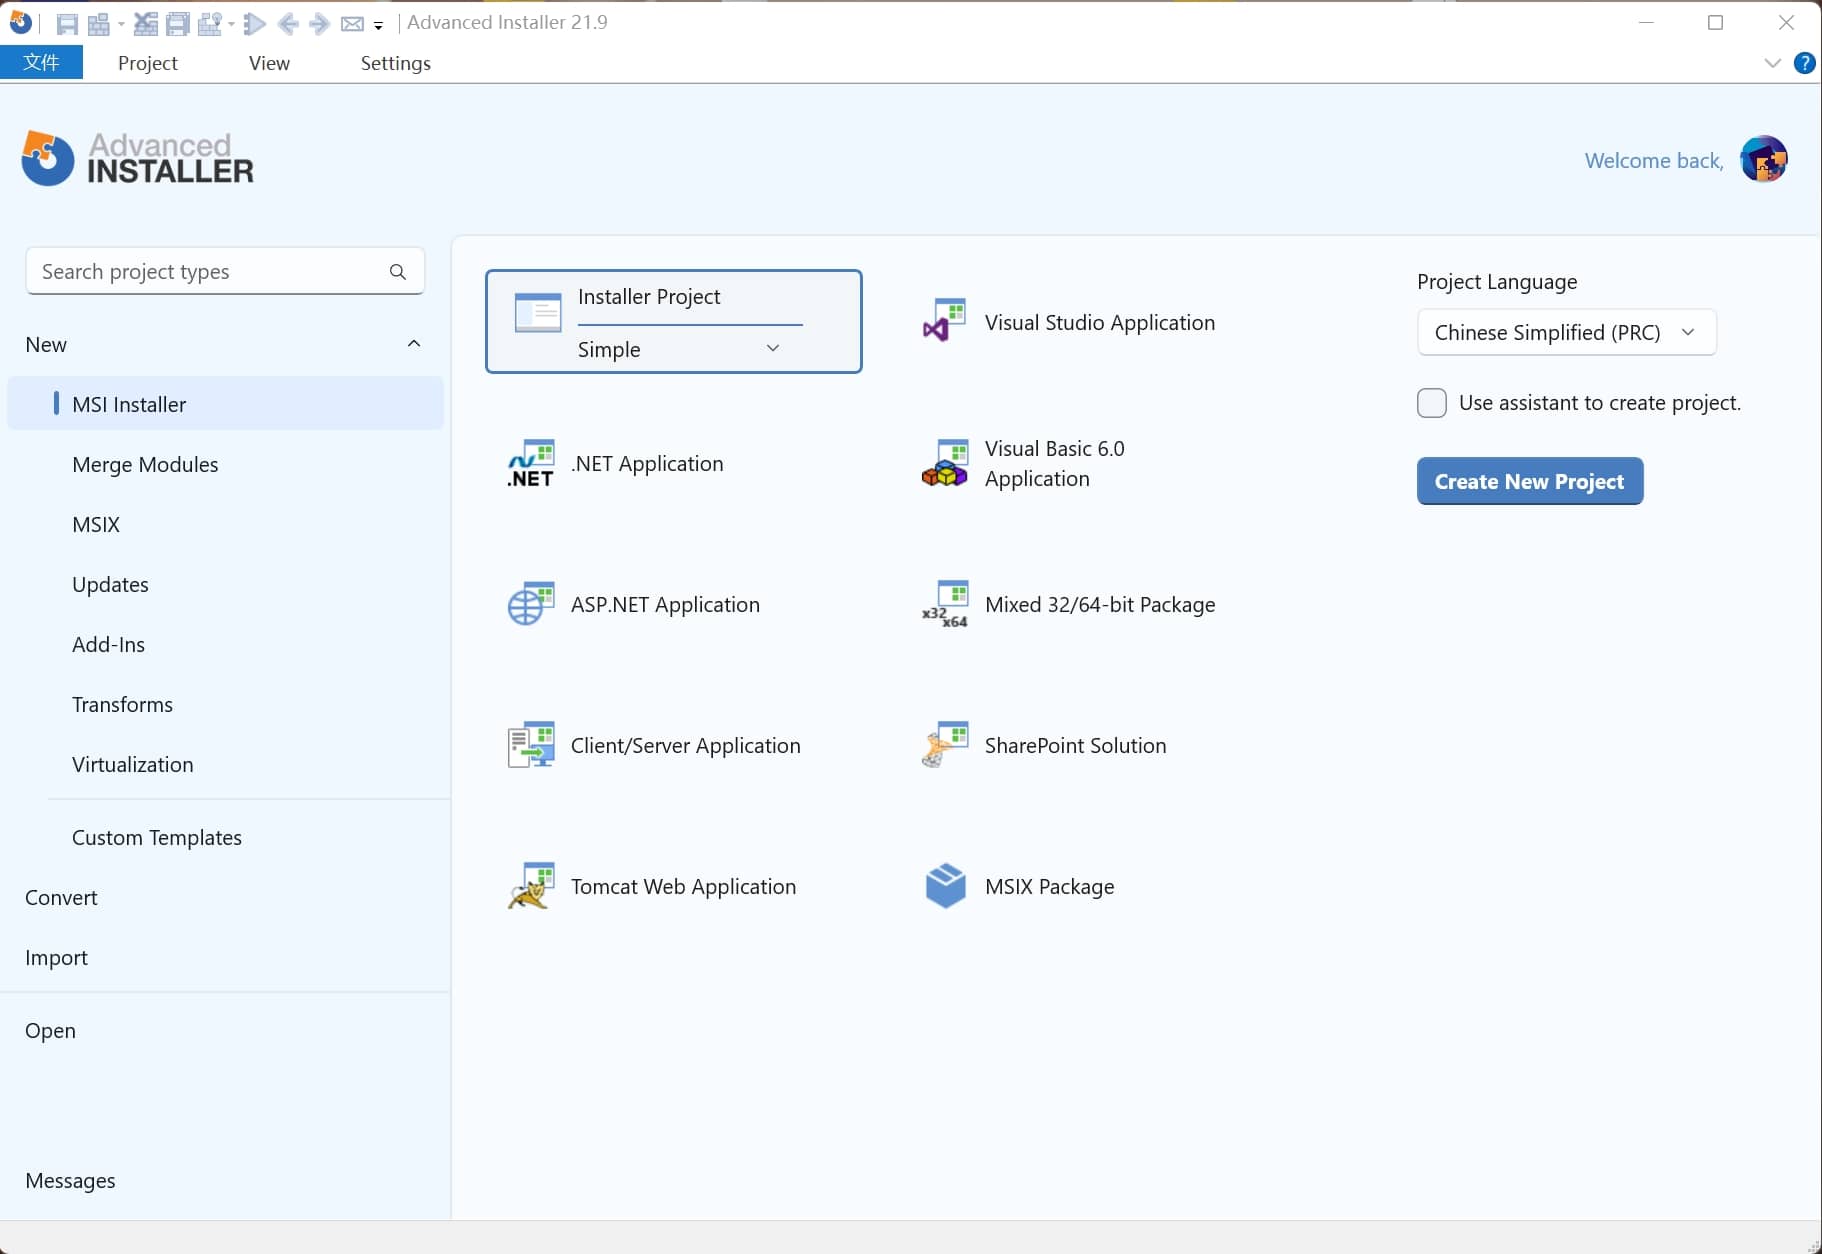The image size is (1822, 1254).
Task: Click the Create New Project button
Action: coord(1529,481)
